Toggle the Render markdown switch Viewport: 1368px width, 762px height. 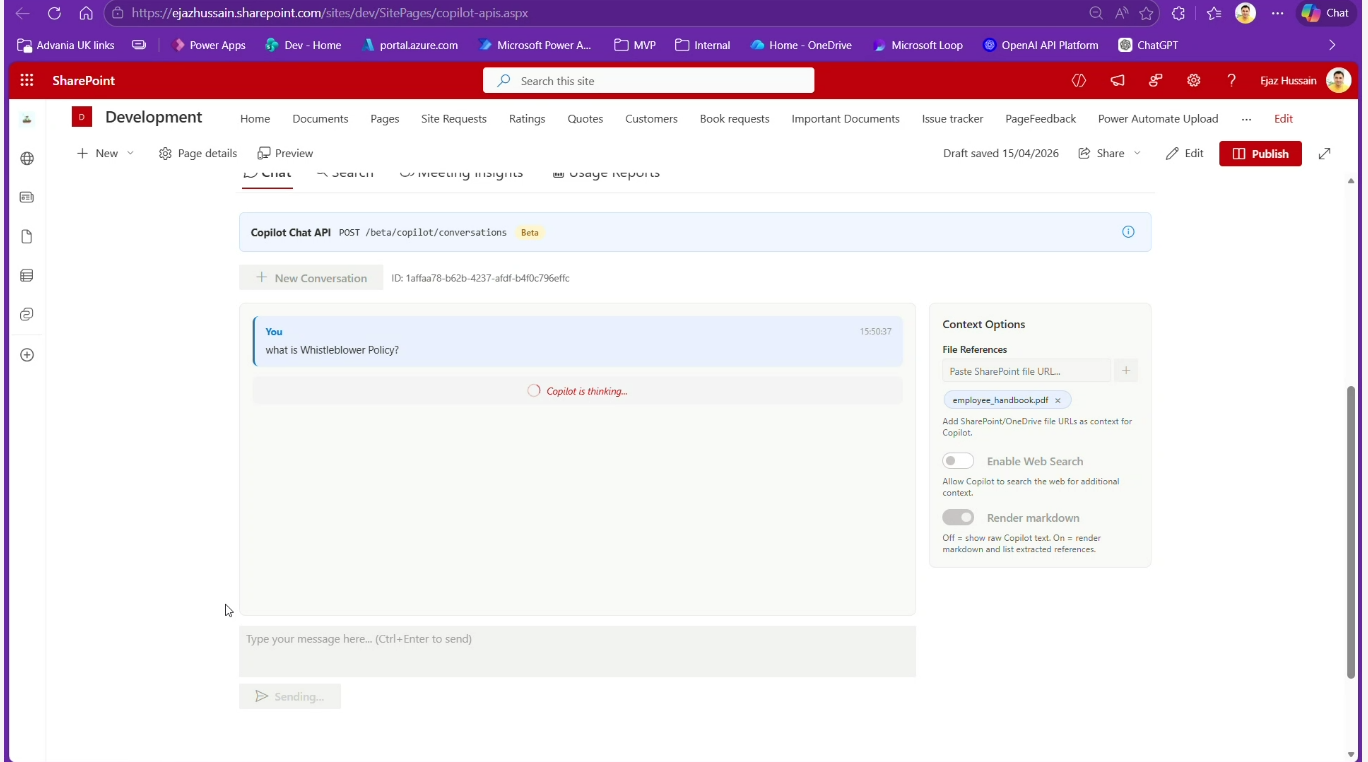(958, 518)
